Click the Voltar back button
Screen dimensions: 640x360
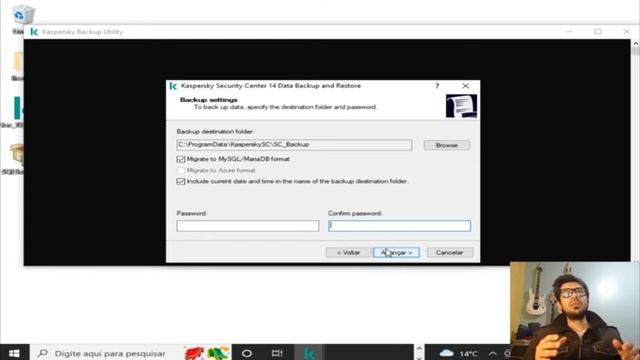pos(349,253)
